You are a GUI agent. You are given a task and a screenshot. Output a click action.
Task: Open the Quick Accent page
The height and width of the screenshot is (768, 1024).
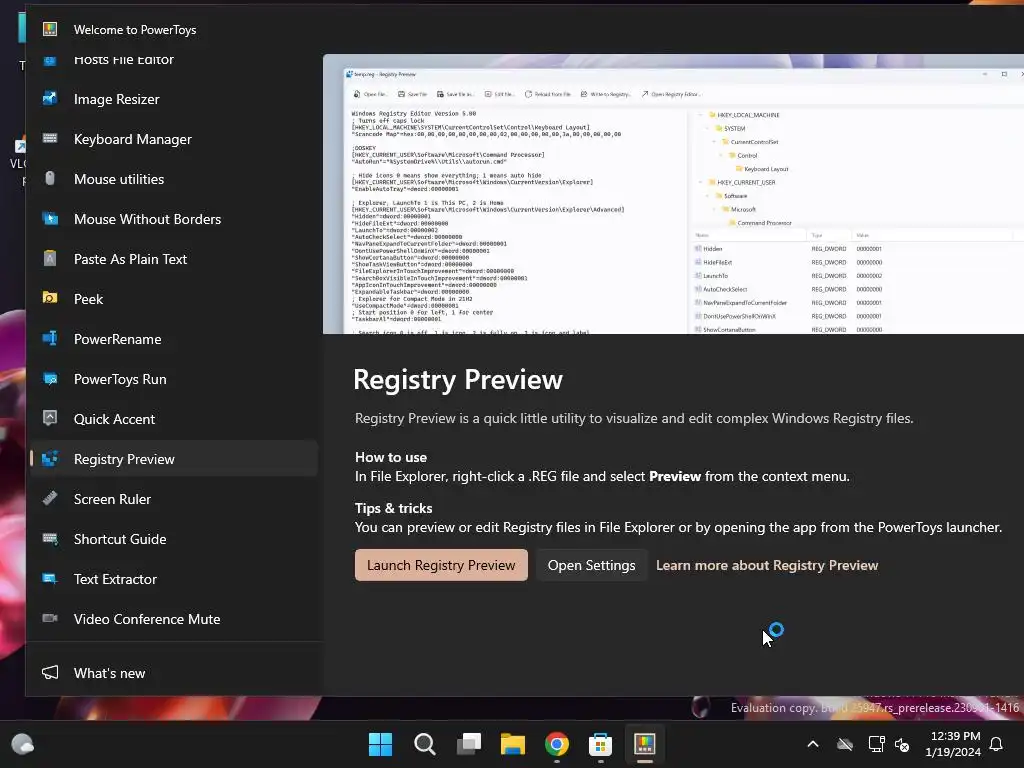tap(174, 419)
